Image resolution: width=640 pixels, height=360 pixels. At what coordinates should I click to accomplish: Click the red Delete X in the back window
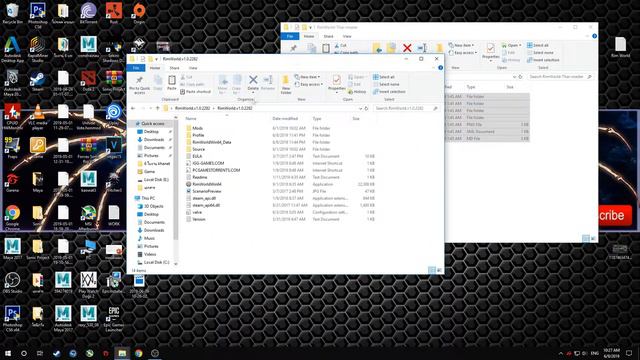[x=407, y=48]
